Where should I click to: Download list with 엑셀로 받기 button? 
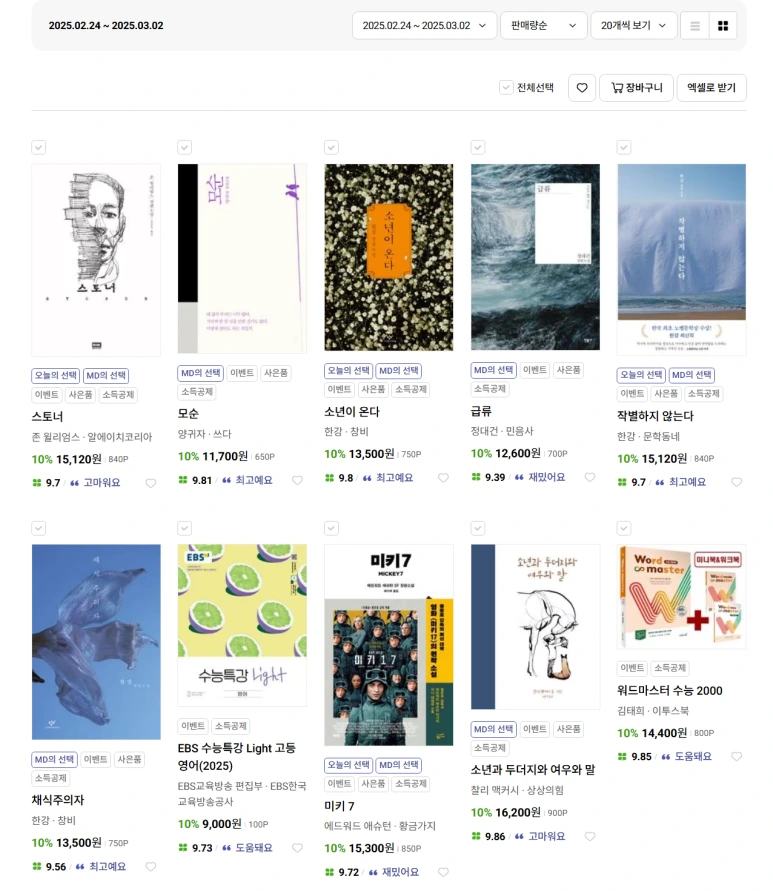[x=712, y=88]
